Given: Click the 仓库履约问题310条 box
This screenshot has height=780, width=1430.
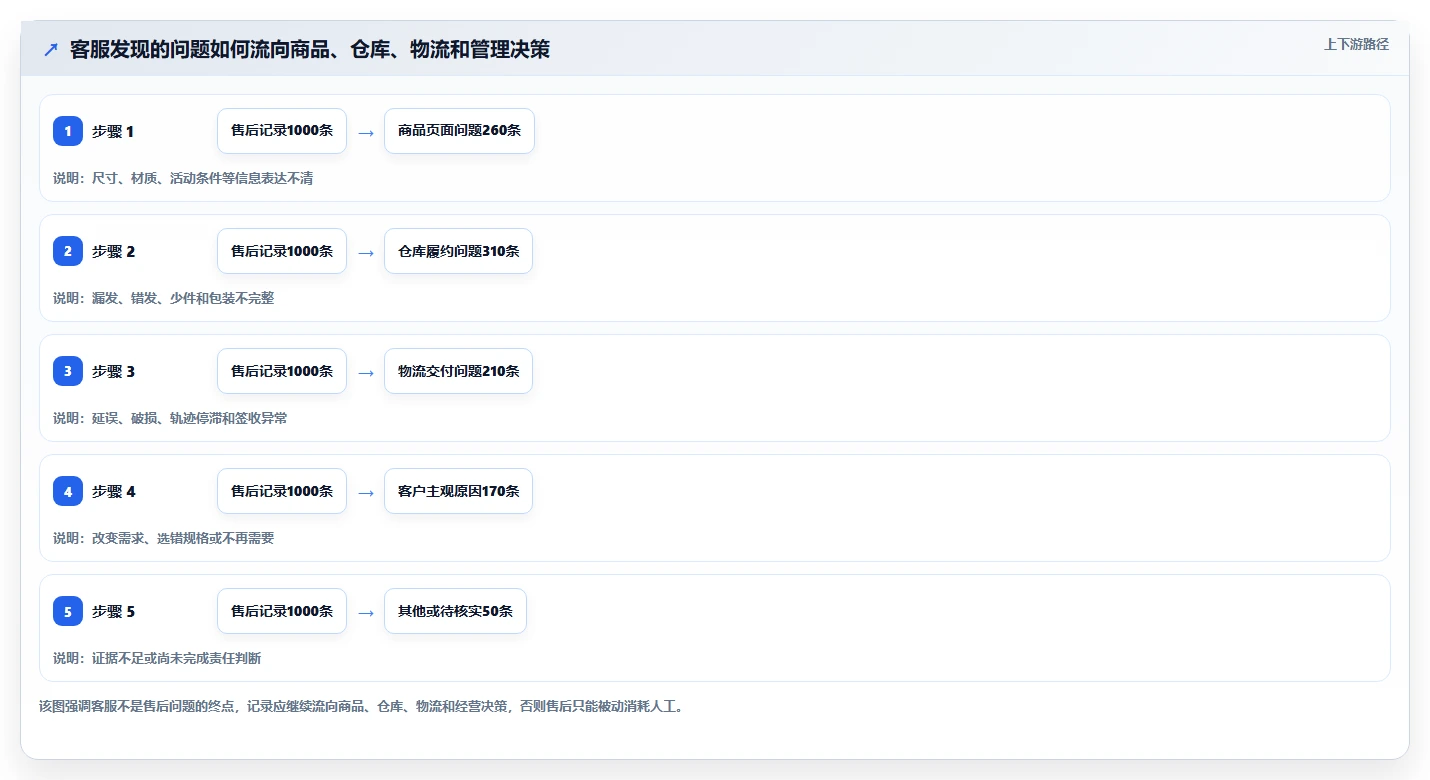Looking at the screenshot, I should [458, 251].
